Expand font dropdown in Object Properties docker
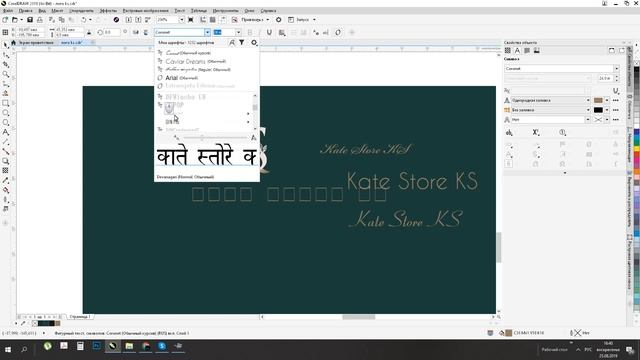640x360 pixels. (617, 69)
